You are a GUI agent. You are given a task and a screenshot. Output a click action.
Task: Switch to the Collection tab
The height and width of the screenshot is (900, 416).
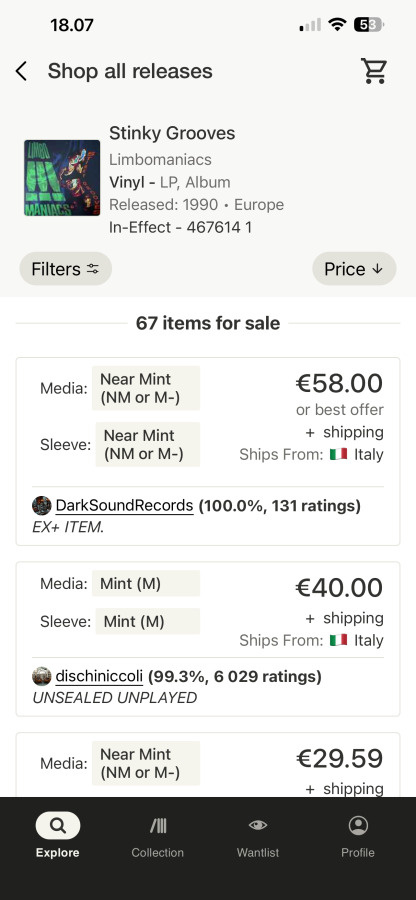point(157,835)
